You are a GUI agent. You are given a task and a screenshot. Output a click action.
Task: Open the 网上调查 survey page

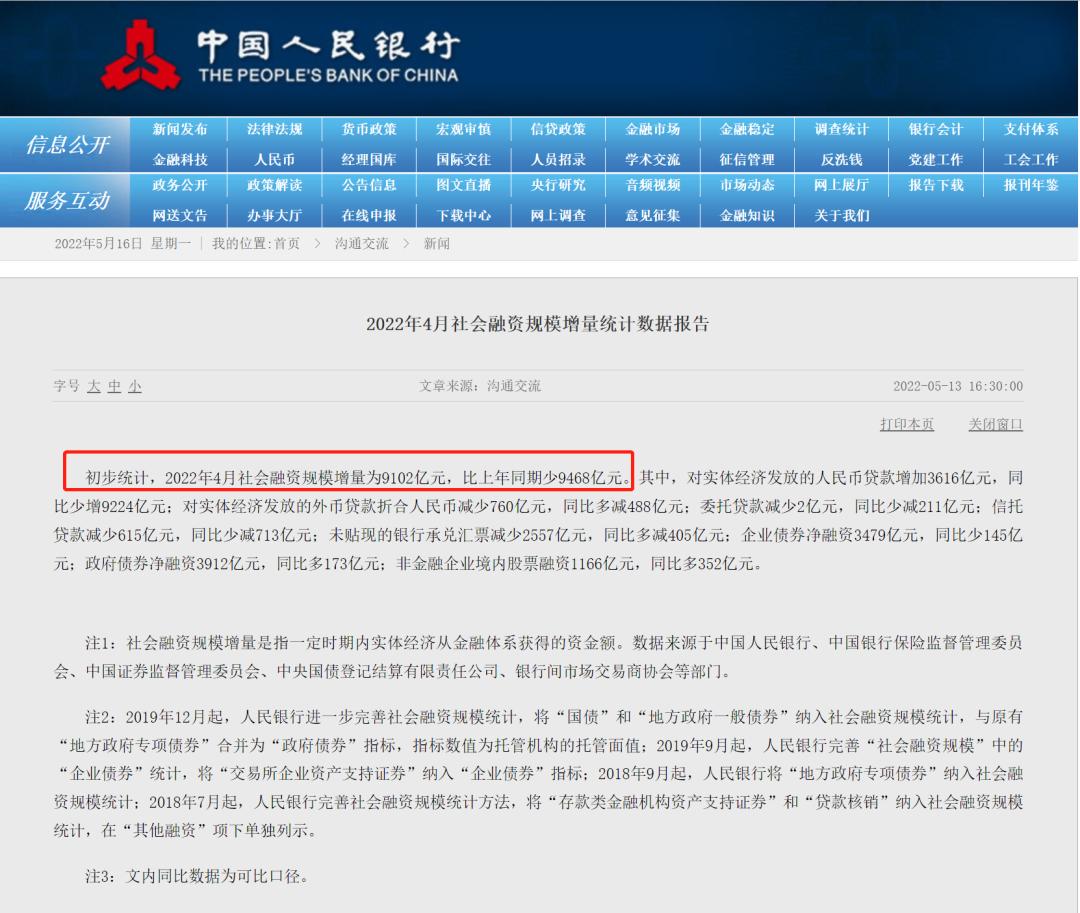[559, 214]
